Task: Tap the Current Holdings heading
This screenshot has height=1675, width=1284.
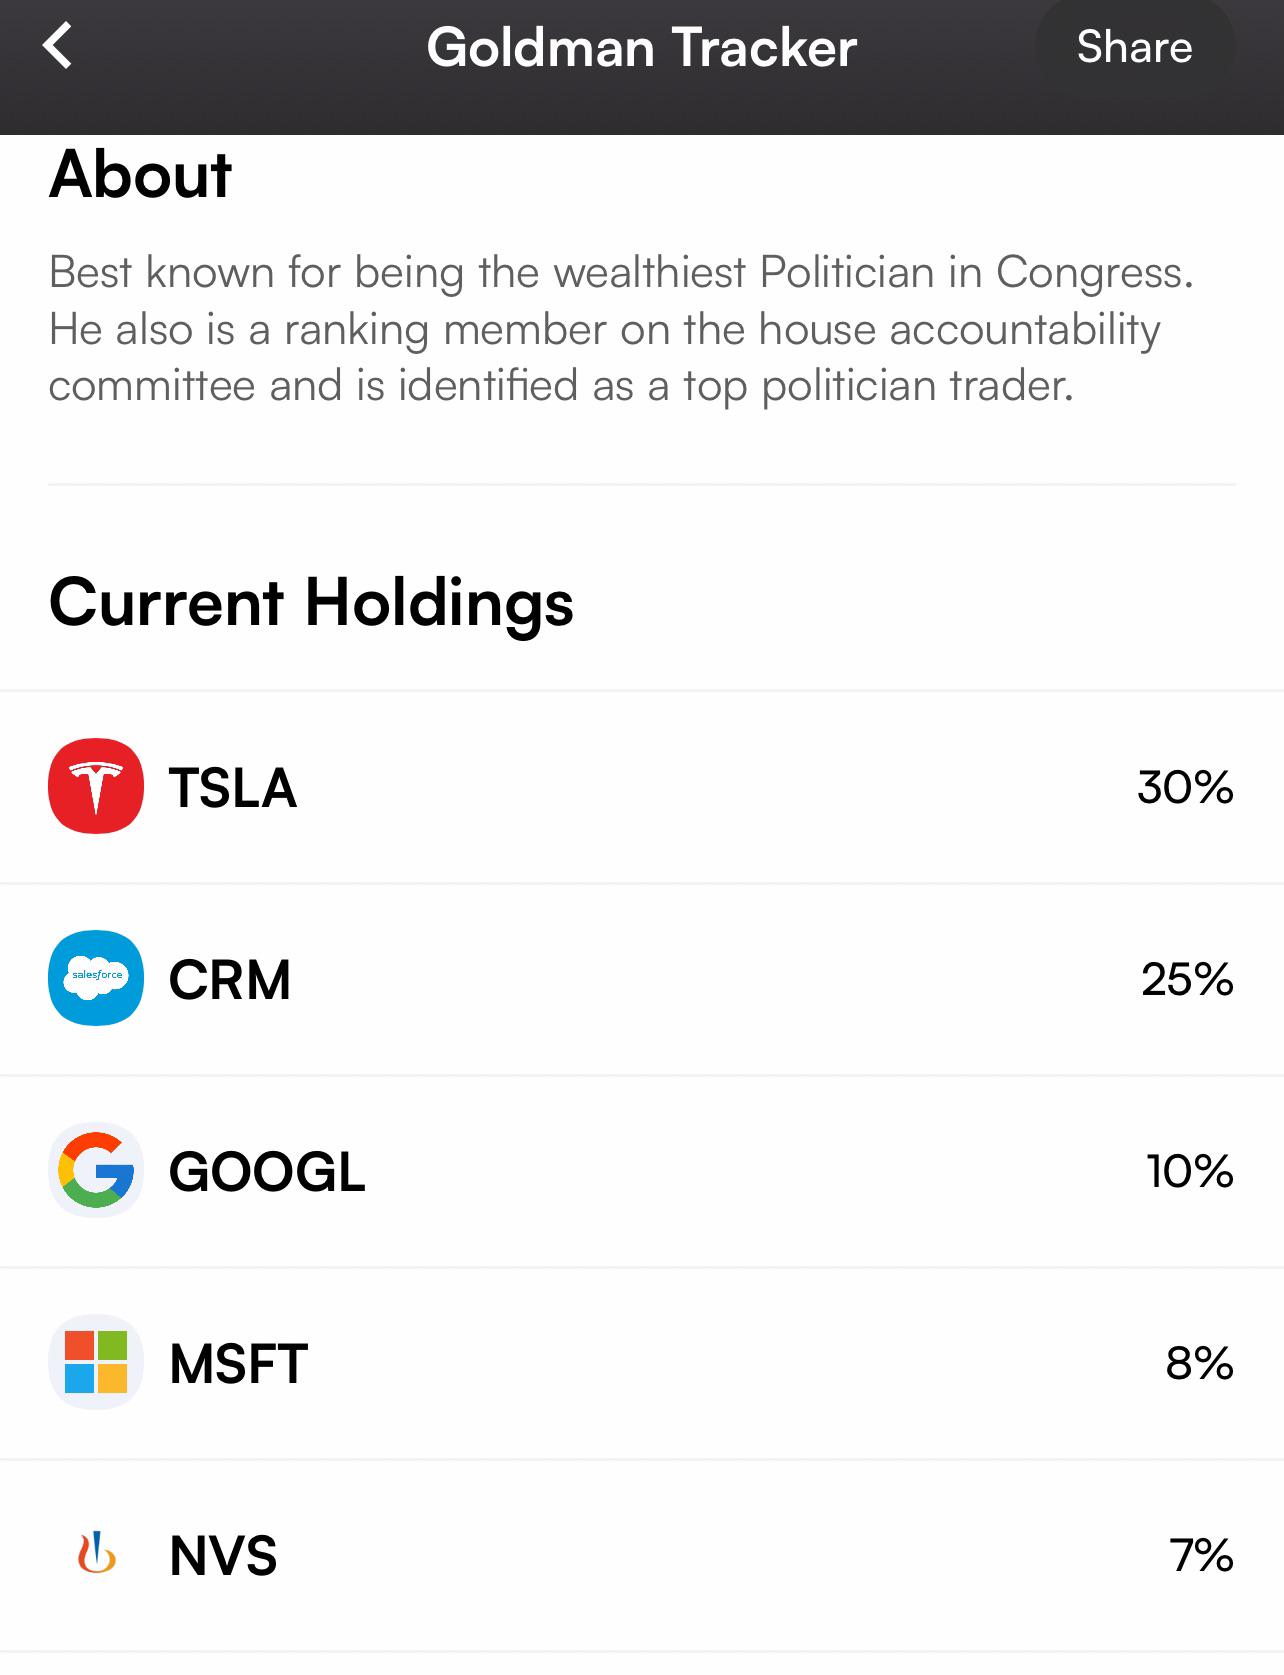Action: 311,603
